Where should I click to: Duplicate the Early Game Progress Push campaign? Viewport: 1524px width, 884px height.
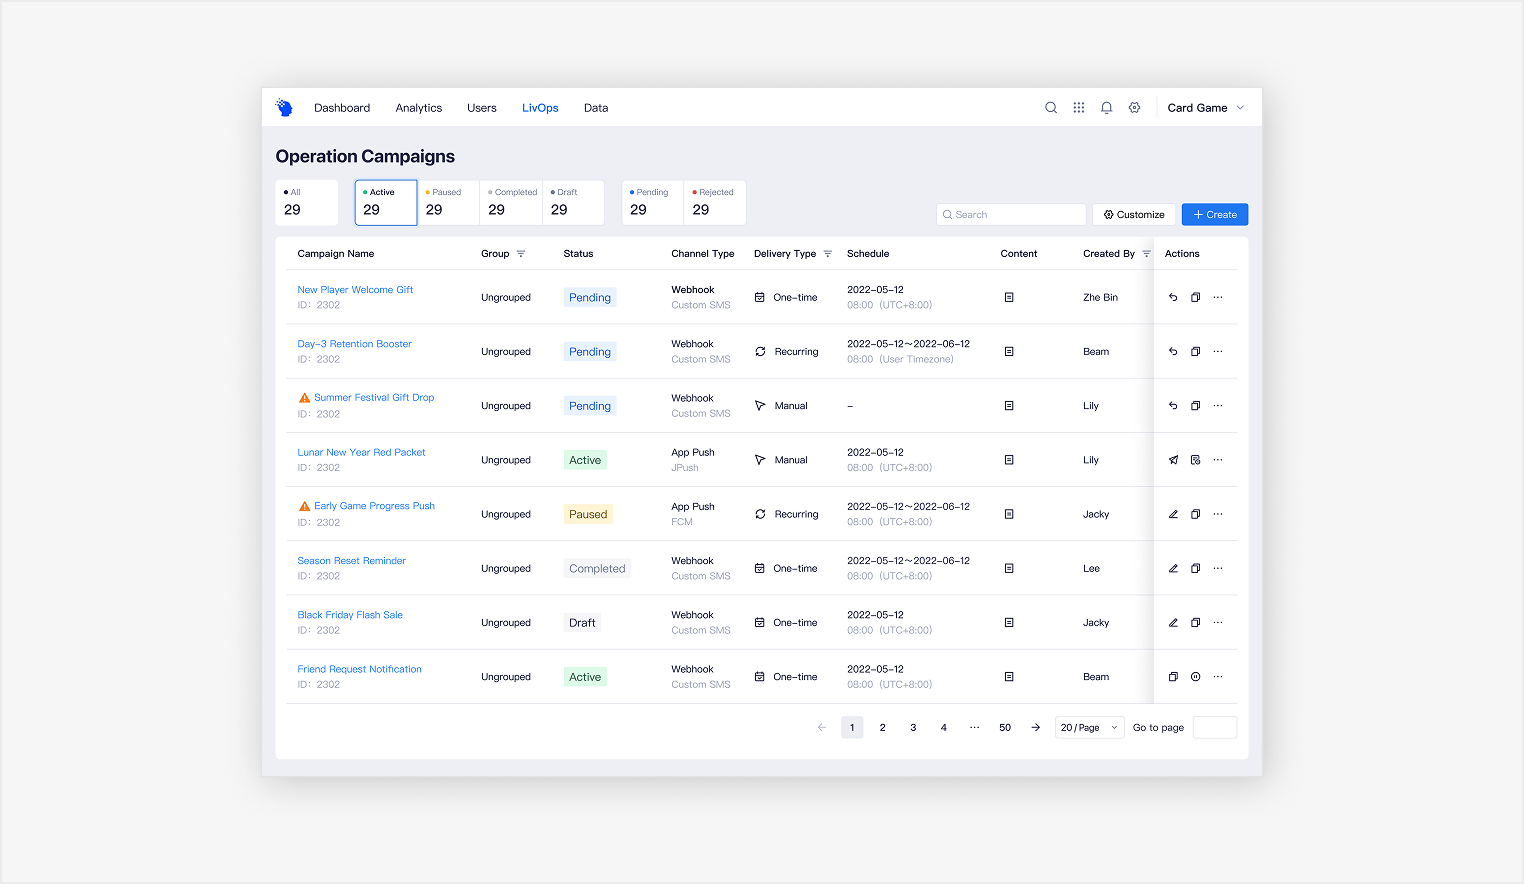click(1195, 514)
